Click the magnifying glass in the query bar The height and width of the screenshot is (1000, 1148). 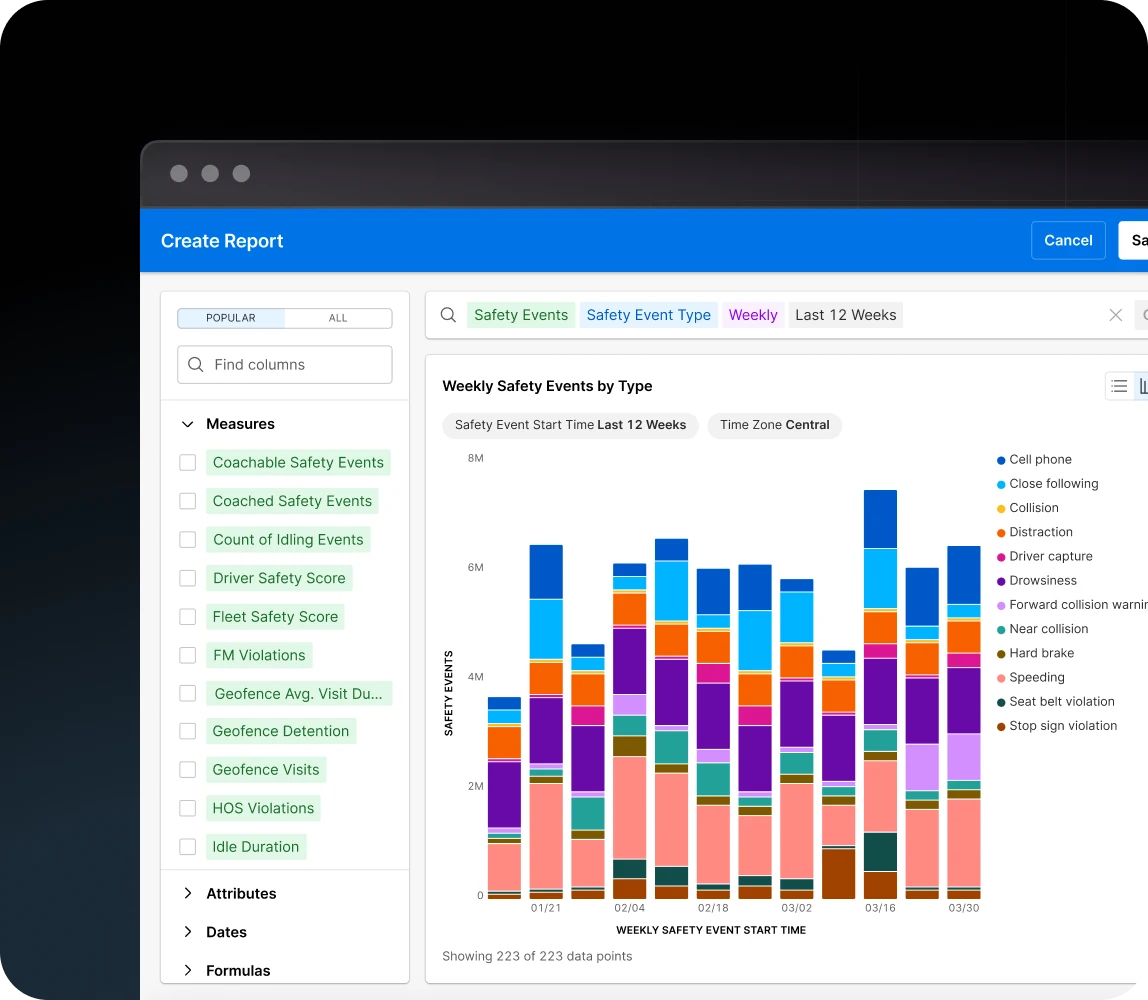coord(448,315)
